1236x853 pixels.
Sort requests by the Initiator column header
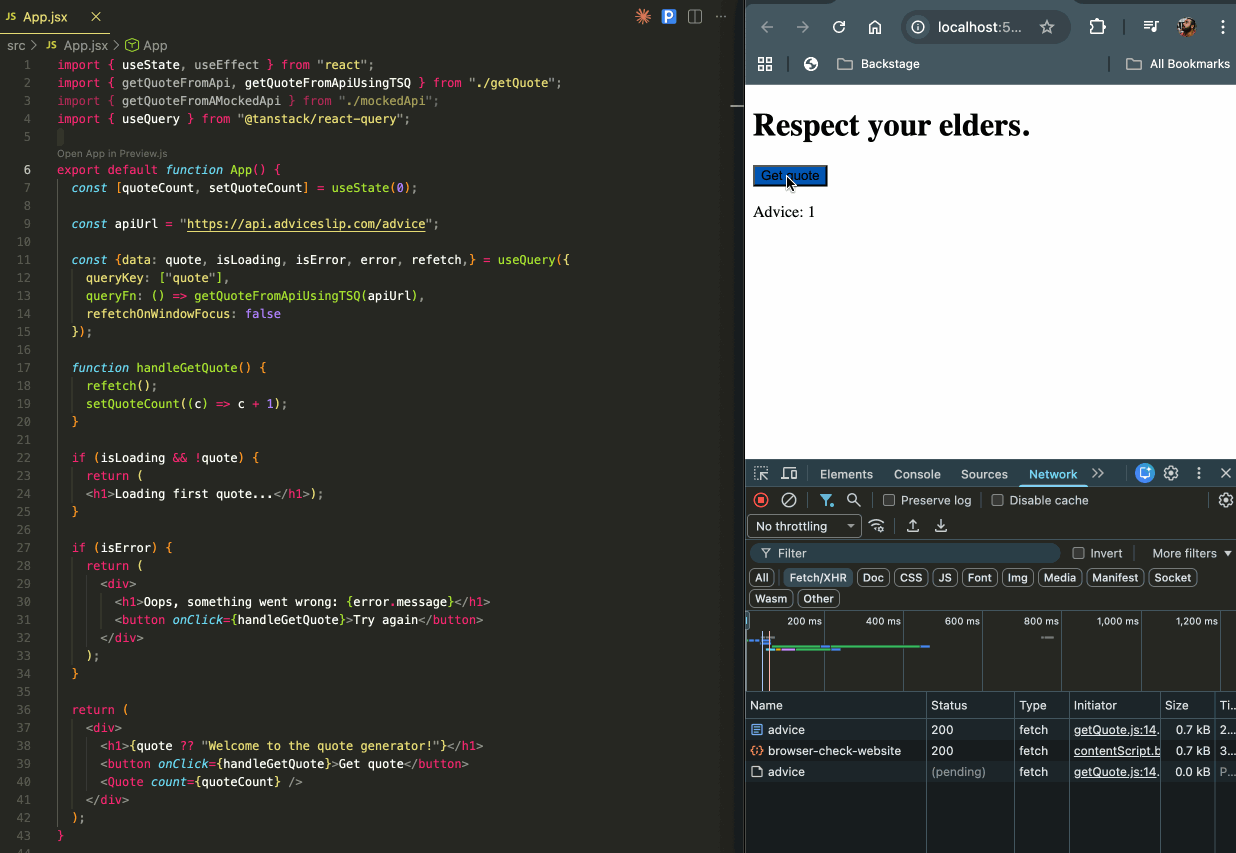1115,705
